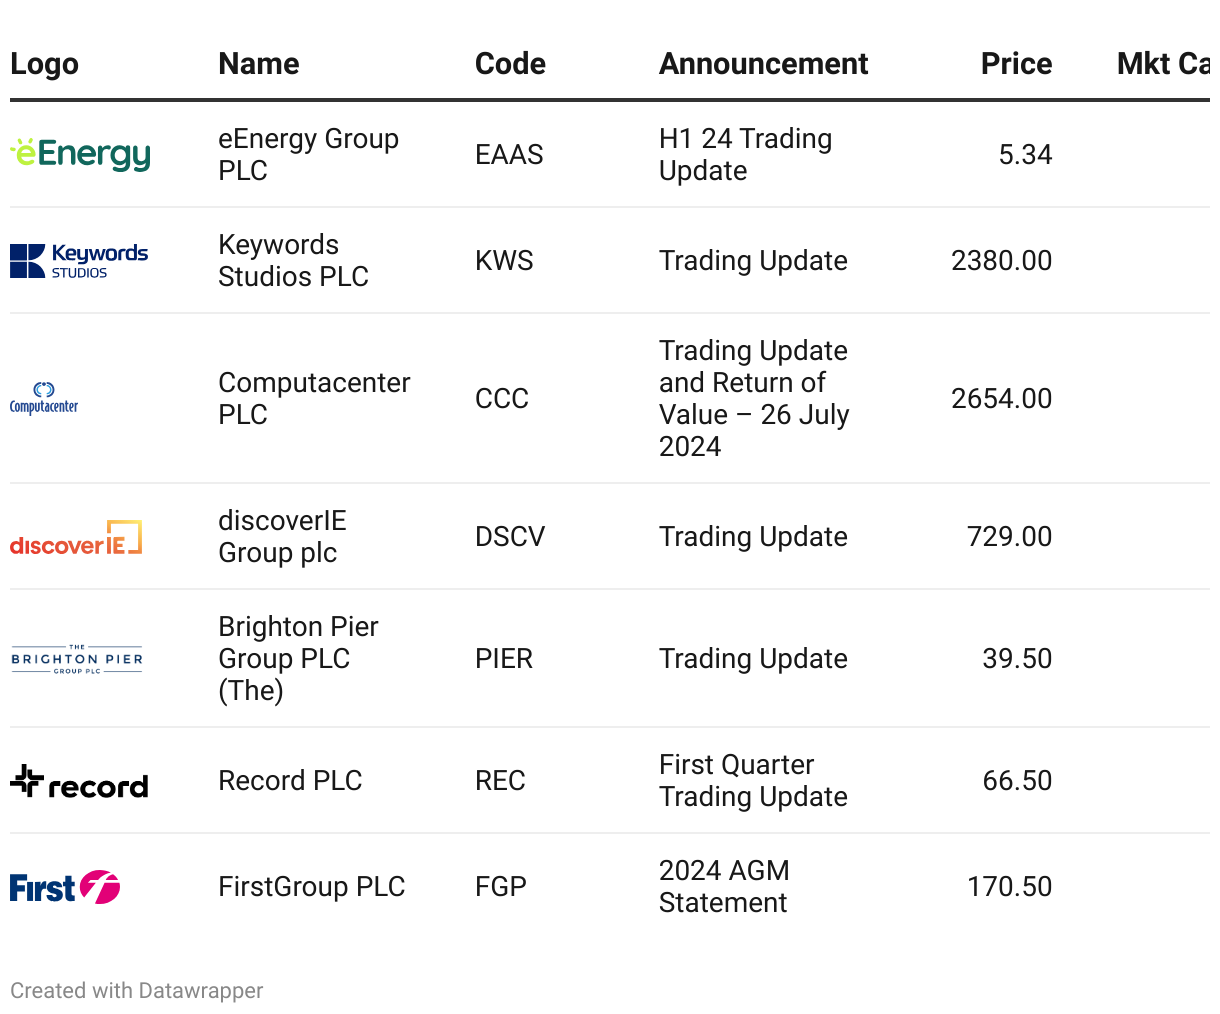The image size is (1220, 1014).
Task: Click the KWS ticker code
Action: (504, 261)
